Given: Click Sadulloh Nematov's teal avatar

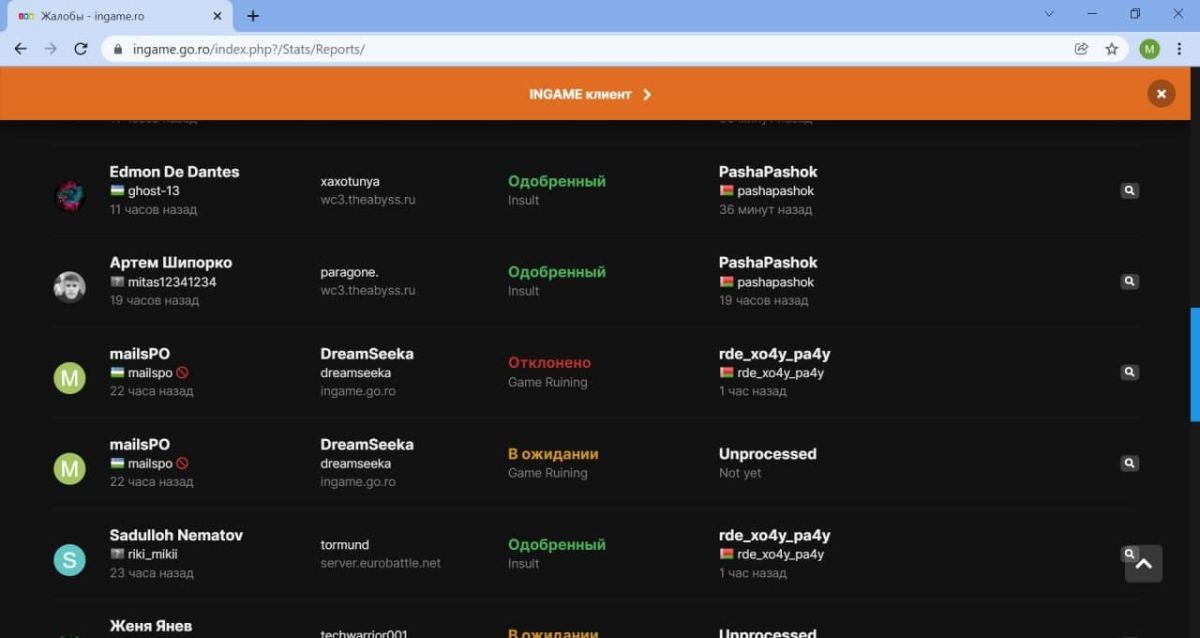Looking at the screenshot, I should 69,559.
